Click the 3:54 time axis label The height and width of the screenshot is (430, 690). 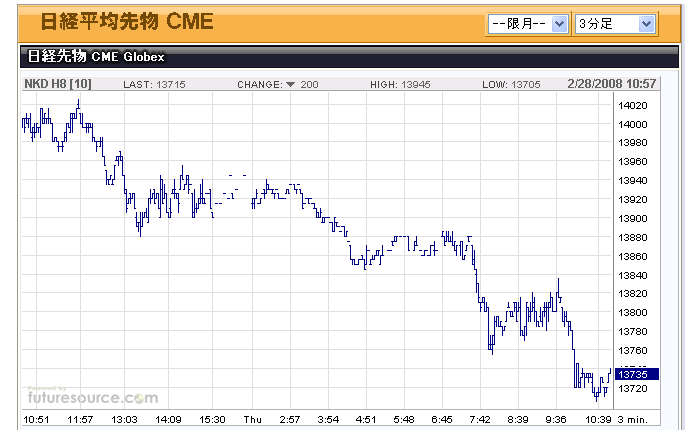tap(328, 419)
